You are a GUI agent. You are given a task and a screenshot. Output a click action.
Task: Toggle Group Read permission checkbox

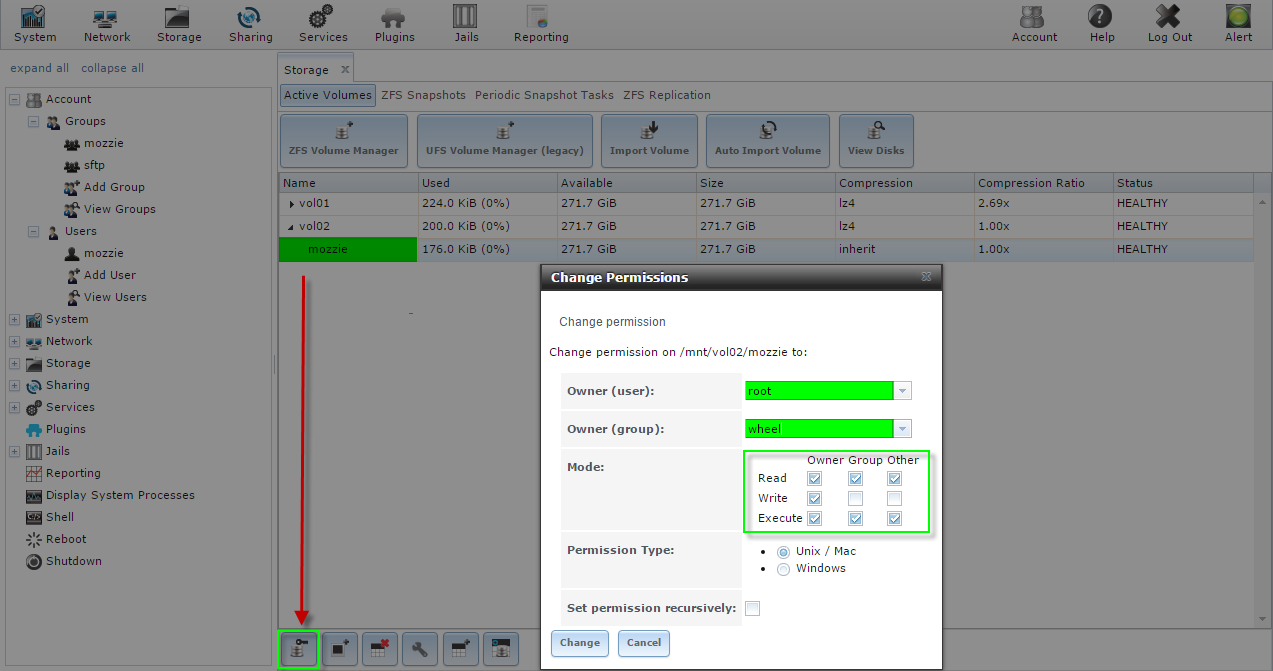coord(855,478)
